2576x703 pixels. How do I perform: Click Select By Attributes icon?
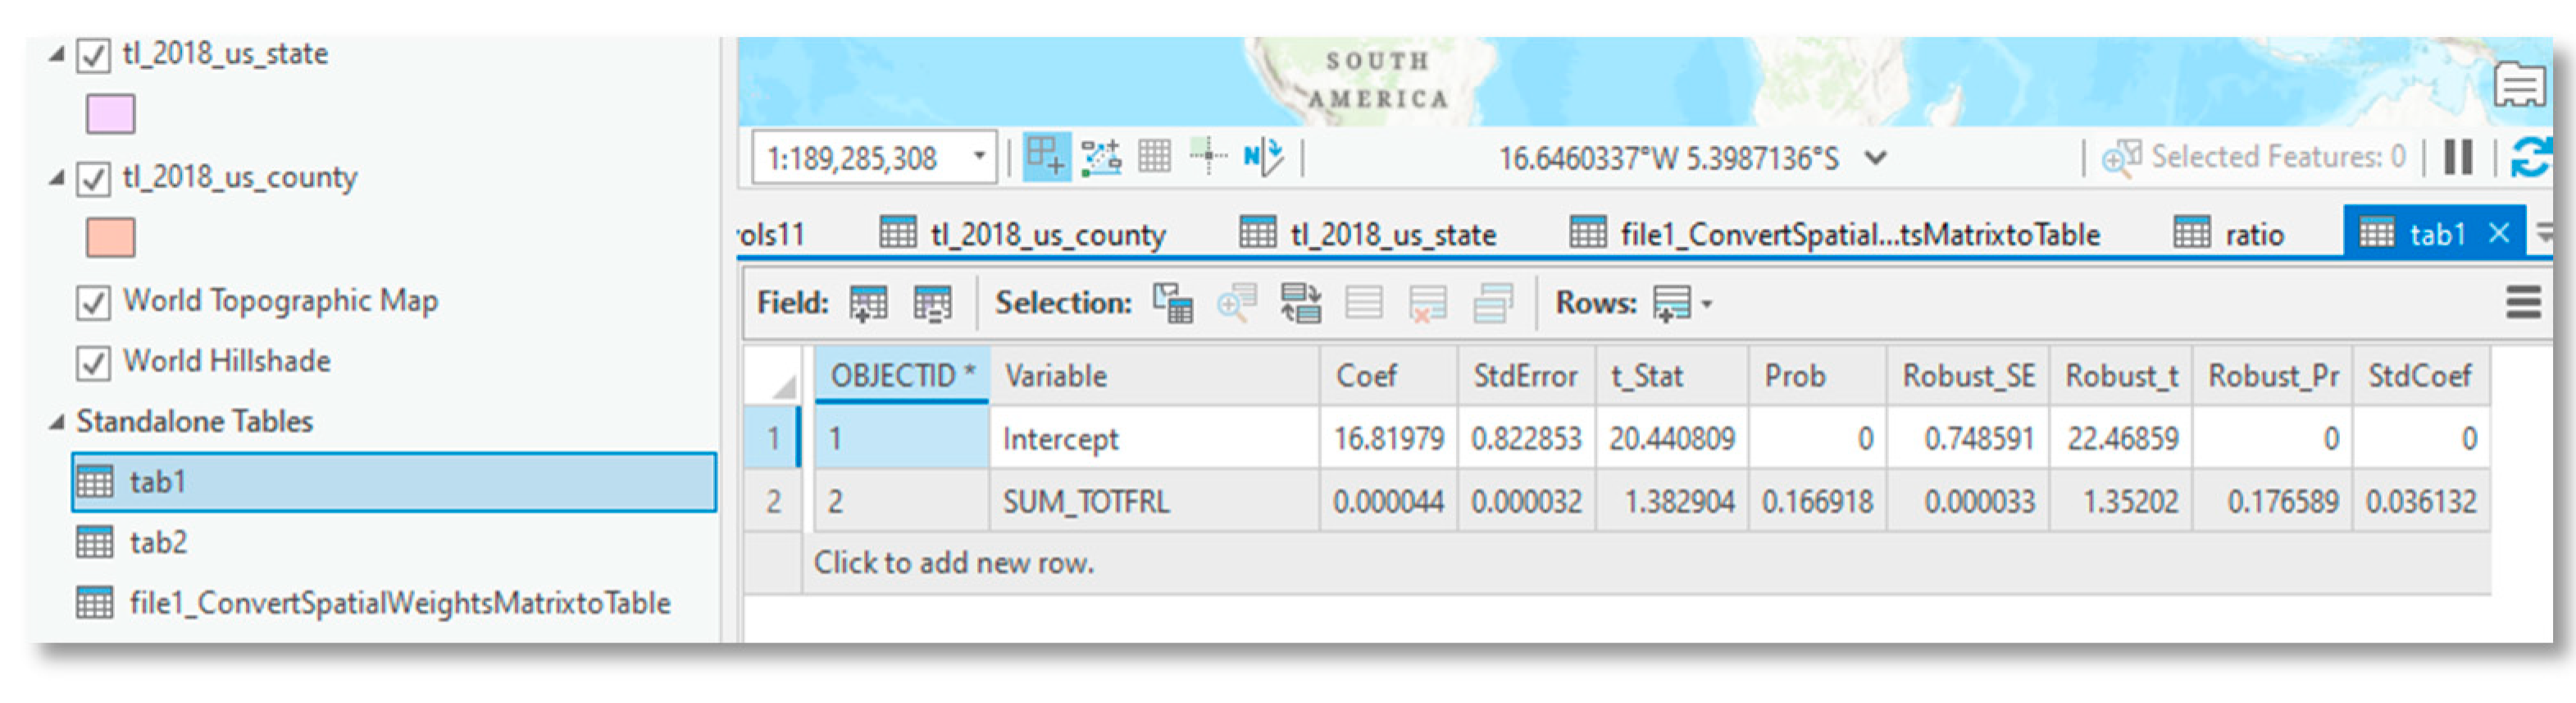coord(1172,303)
